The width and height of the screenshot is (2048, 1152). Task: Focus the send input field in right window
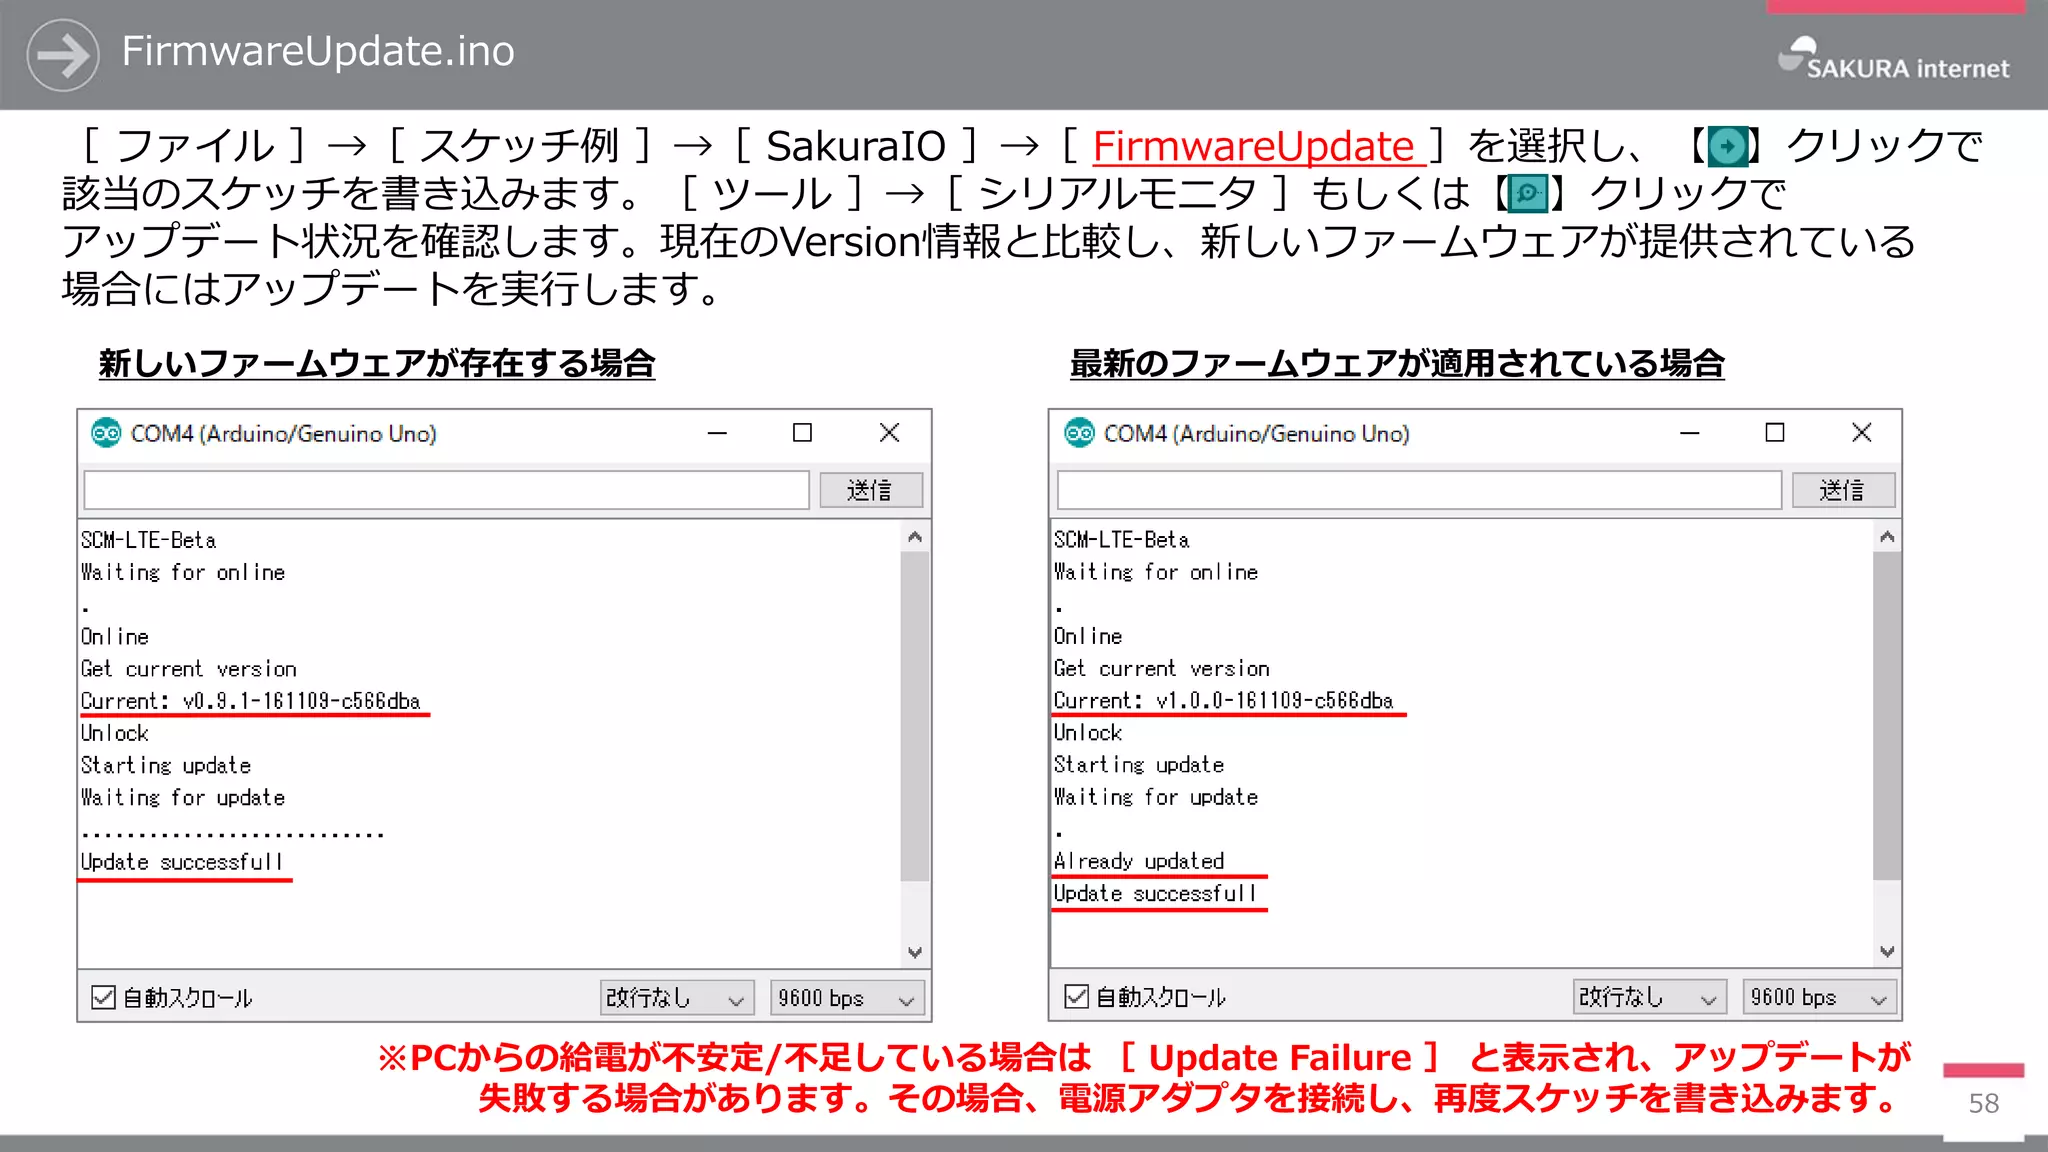coord(1419,490)
